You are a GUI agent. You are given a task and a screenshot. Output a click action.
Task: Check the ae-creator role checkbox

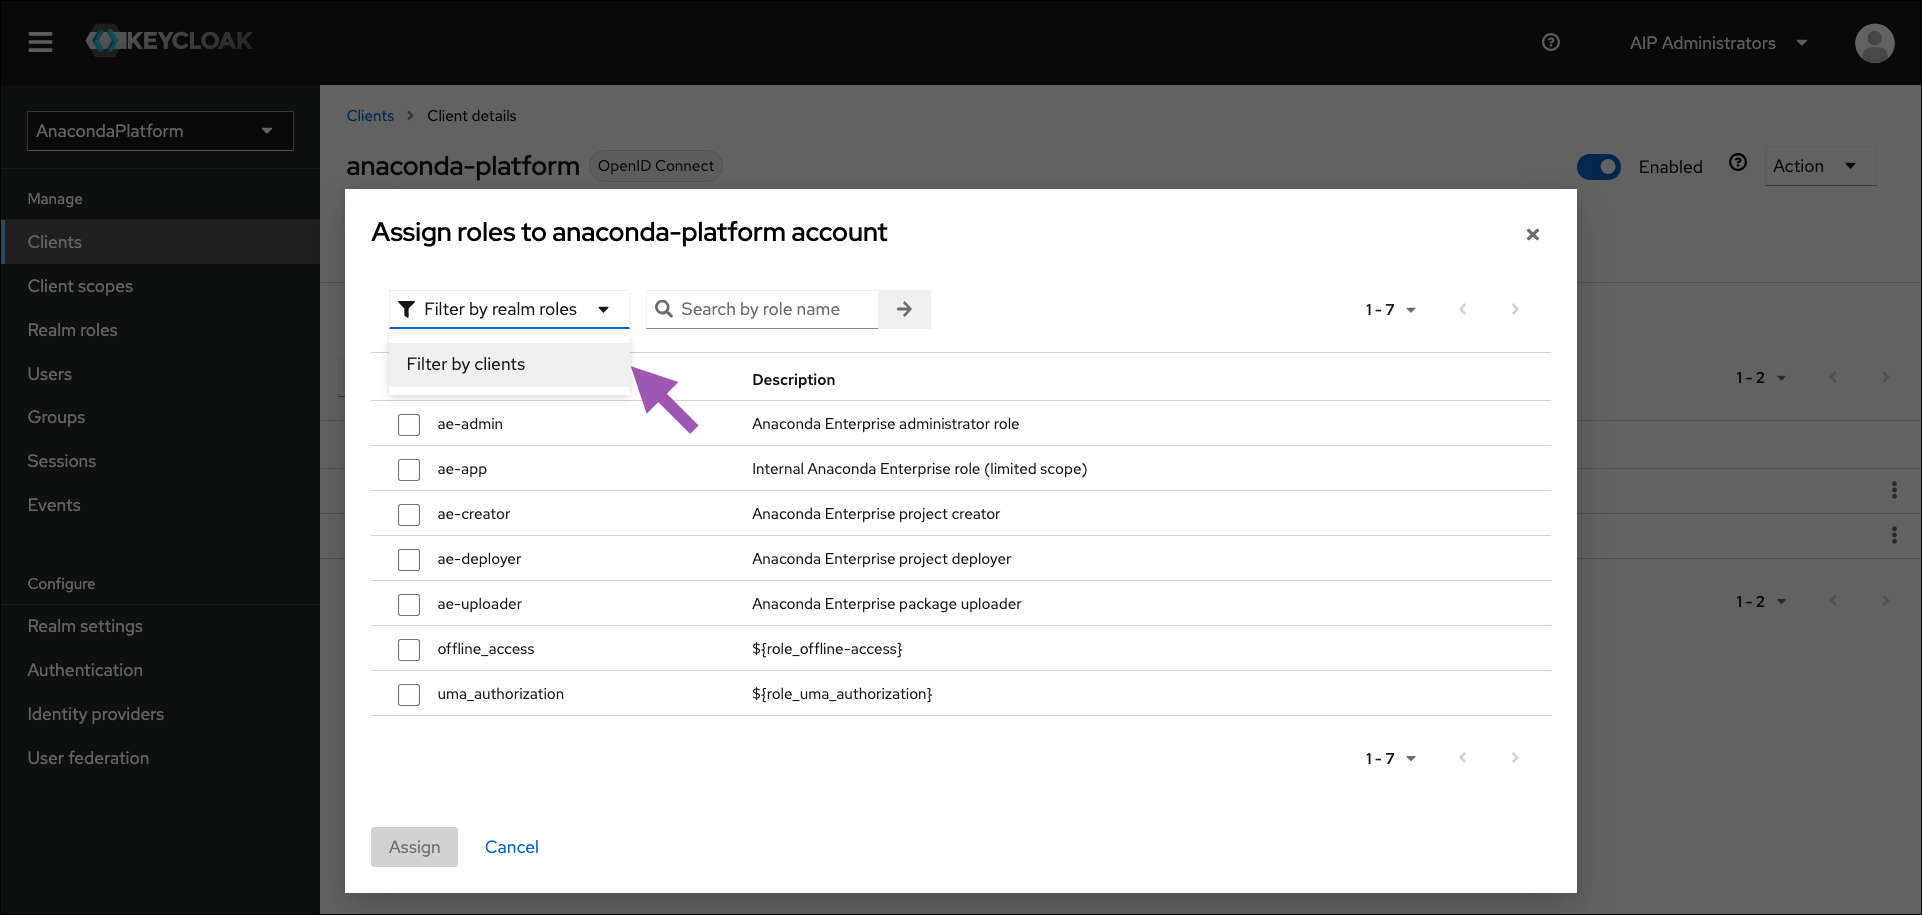coord(409,515)
